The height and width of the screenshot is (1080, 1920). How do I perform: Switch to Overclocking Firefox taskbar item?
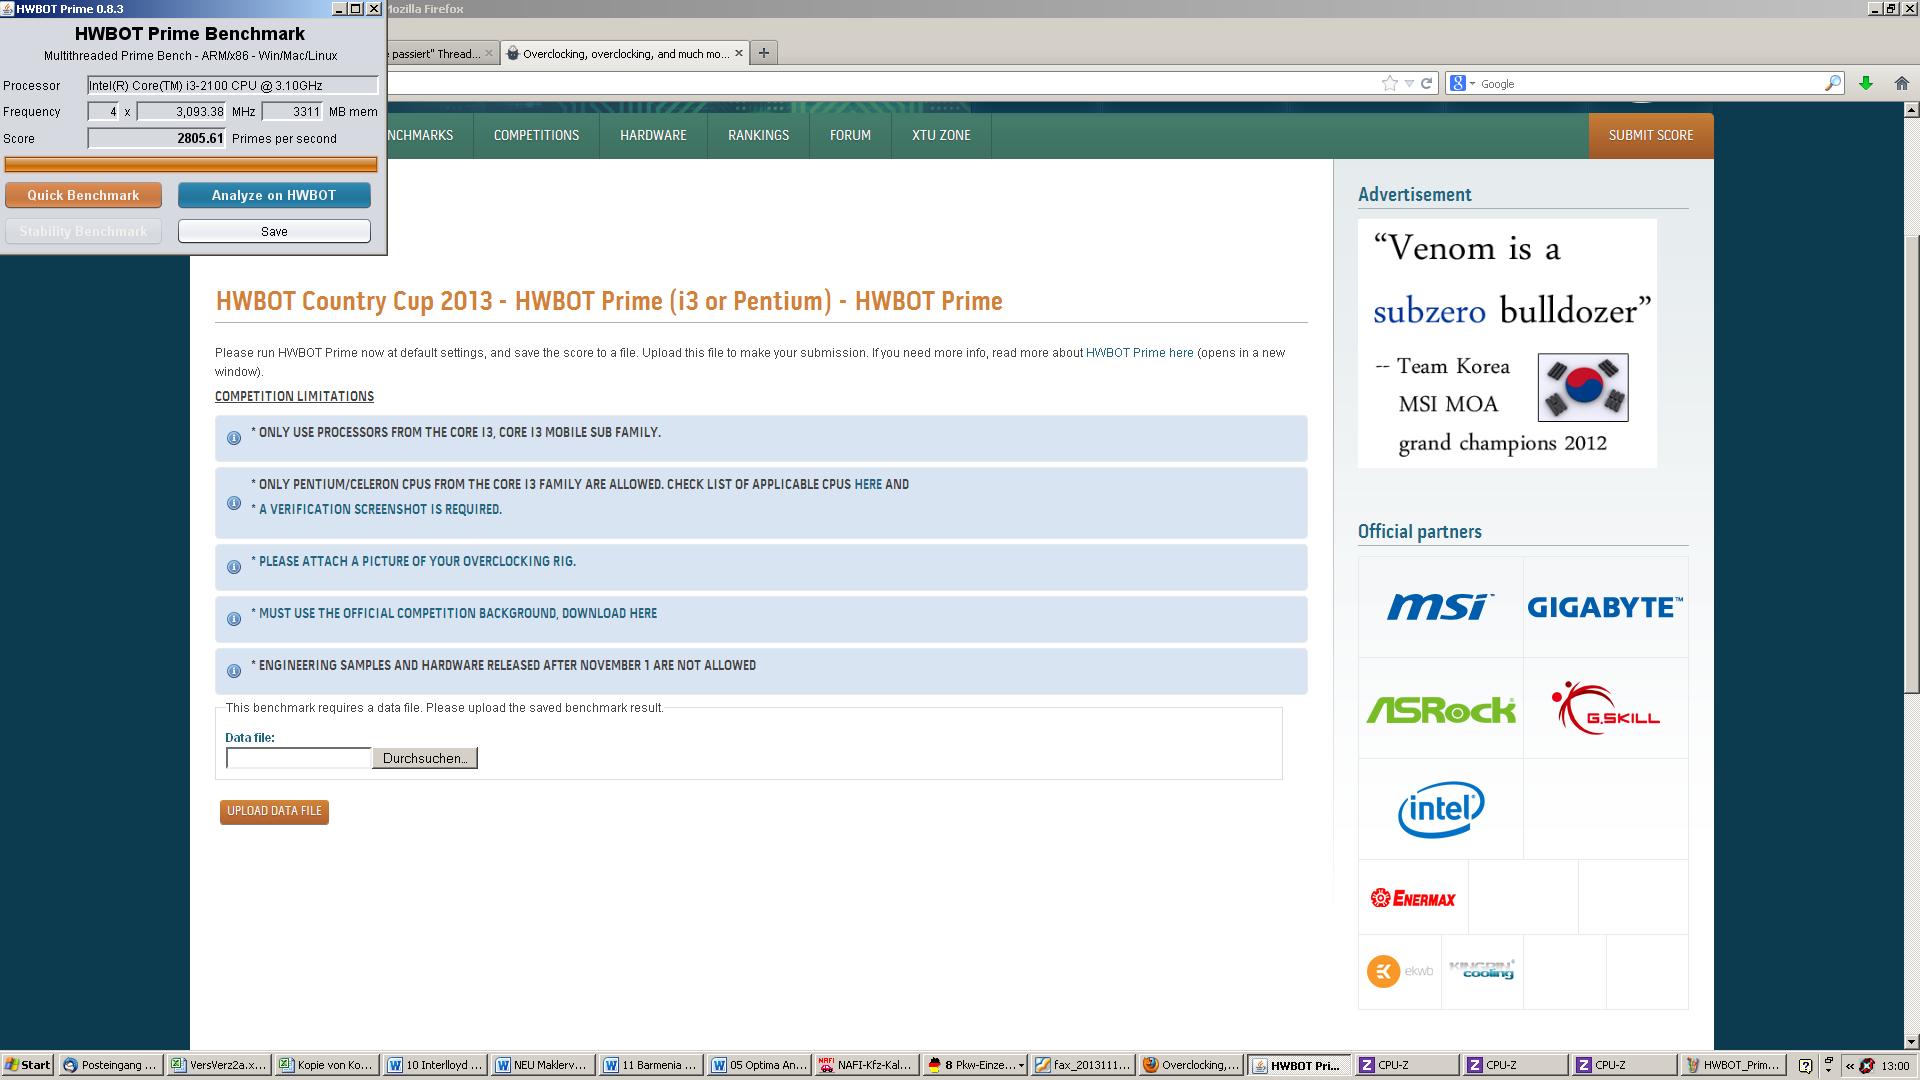coord(1192,1065)
